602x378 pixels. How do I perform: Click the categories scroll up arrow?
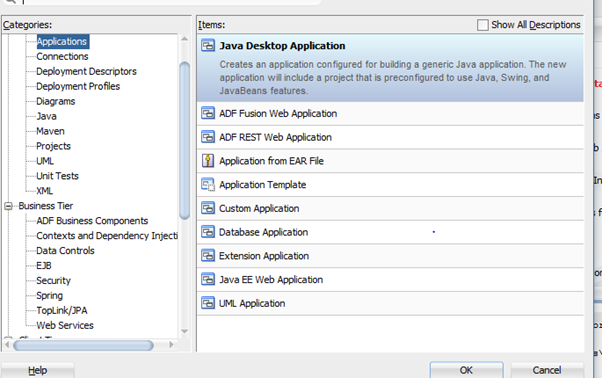coord(185,39)
